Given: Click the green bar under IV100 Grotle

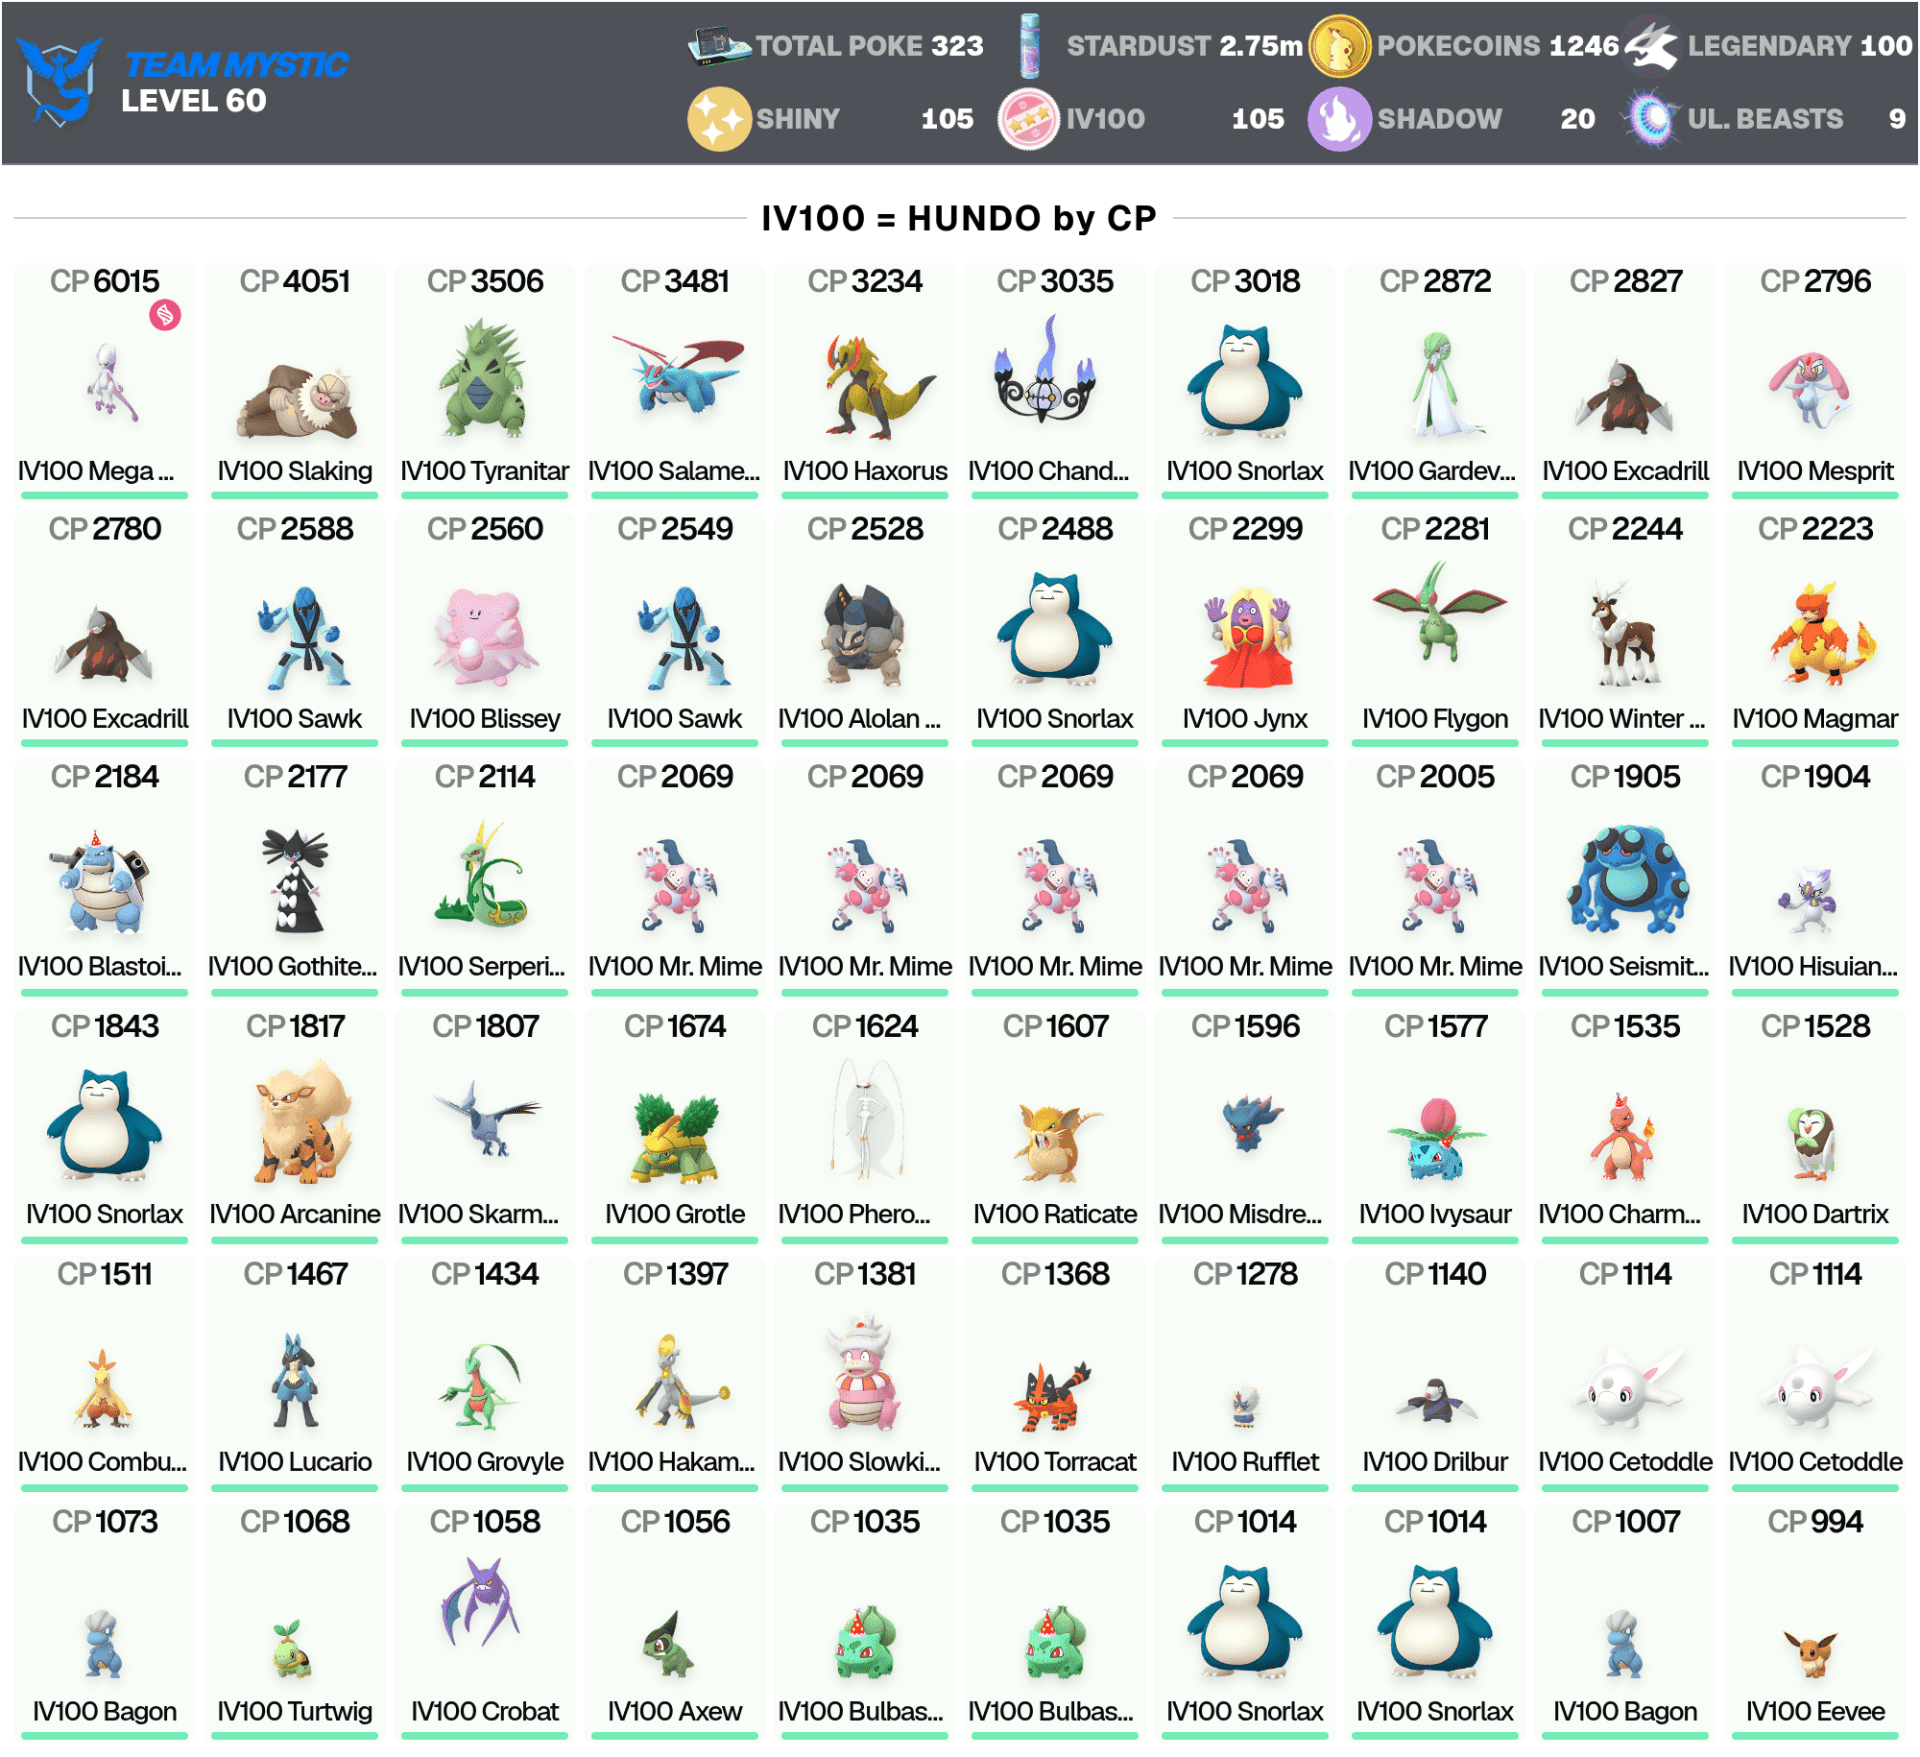Looking at the screenshot, I should [675, 1241].
